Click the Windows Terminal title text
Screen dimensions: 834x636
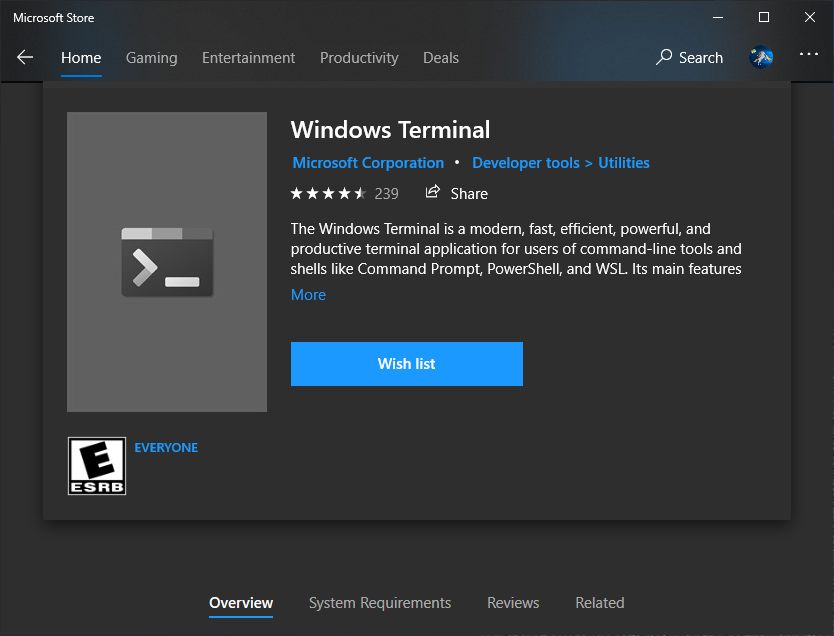click(x=390, y=130)
